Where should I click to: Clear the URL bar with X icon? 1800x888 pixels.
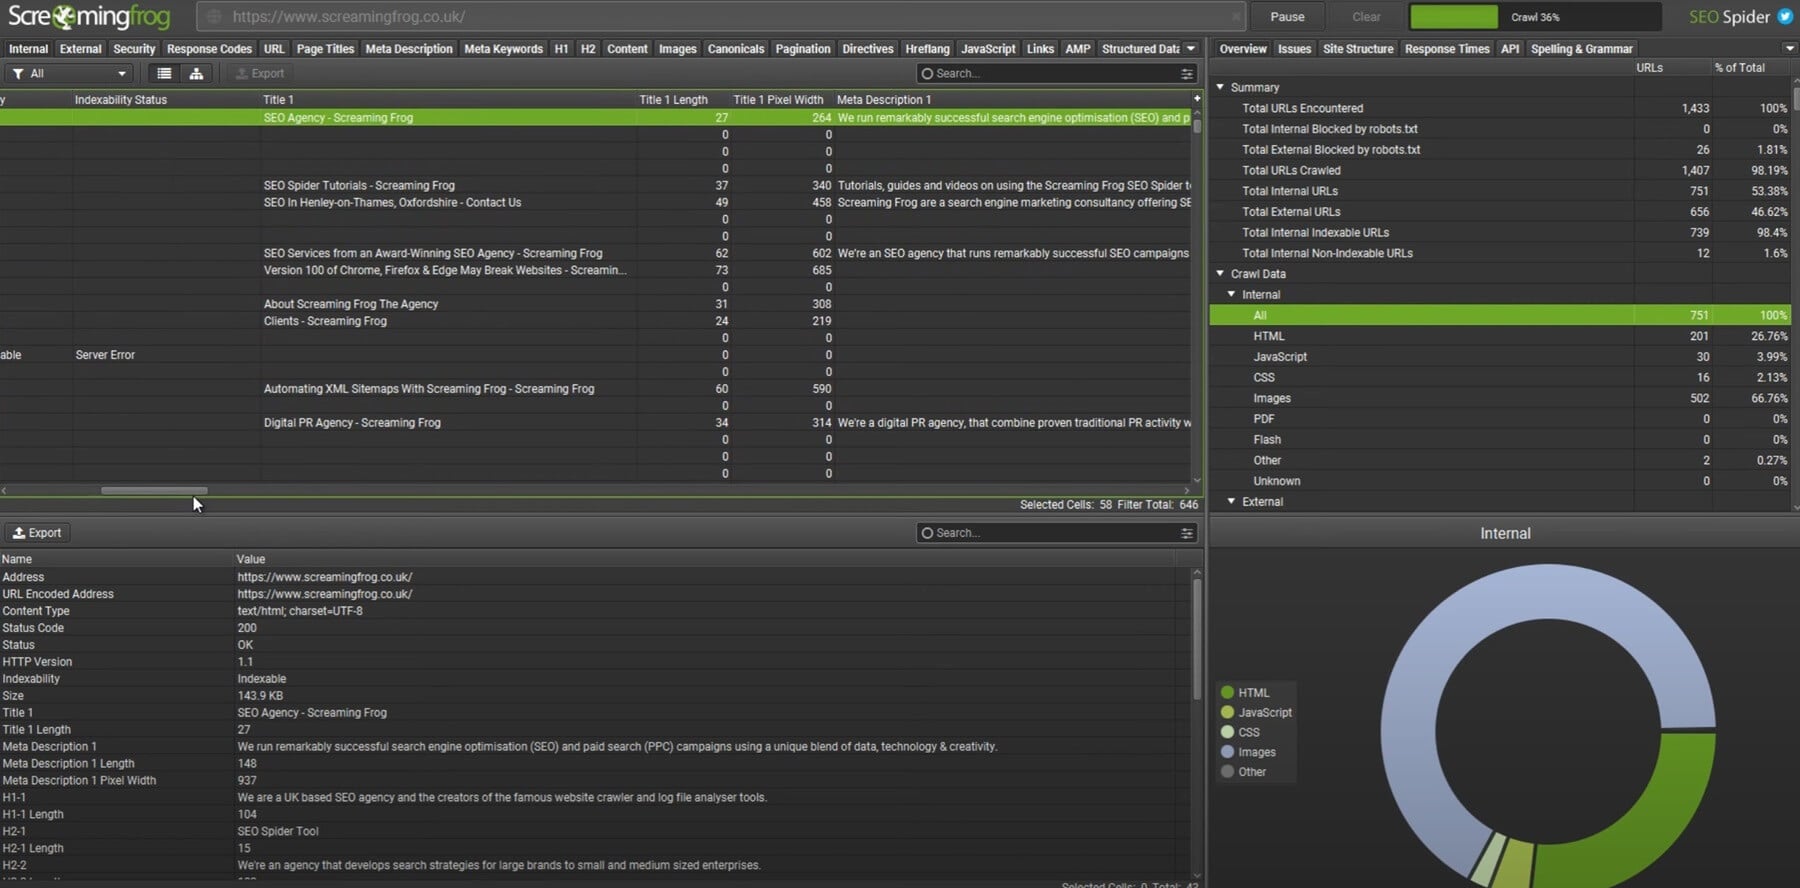click(x=1236, y=17)
